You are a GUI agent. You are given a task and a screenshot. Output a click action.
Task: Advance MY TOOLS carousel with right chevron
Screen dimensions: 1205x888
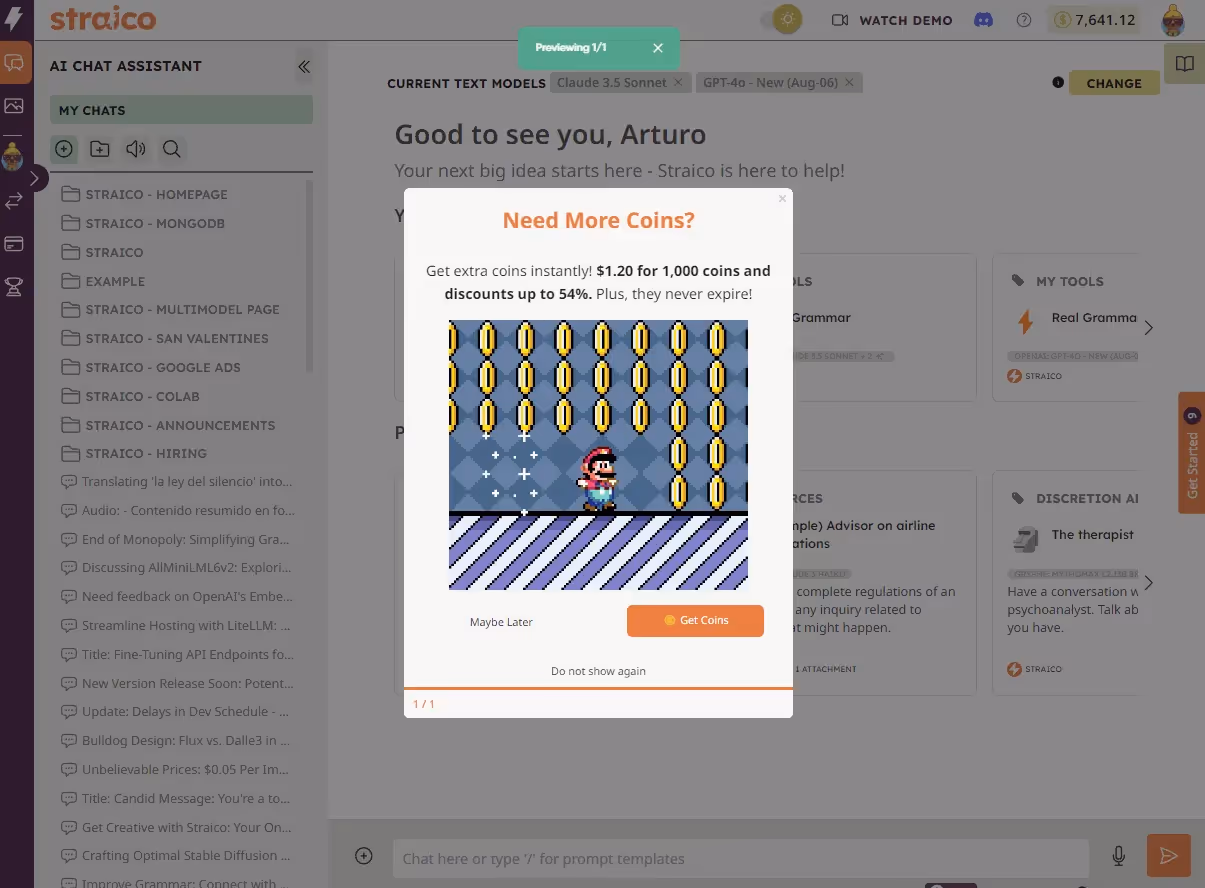[1149, 327]
